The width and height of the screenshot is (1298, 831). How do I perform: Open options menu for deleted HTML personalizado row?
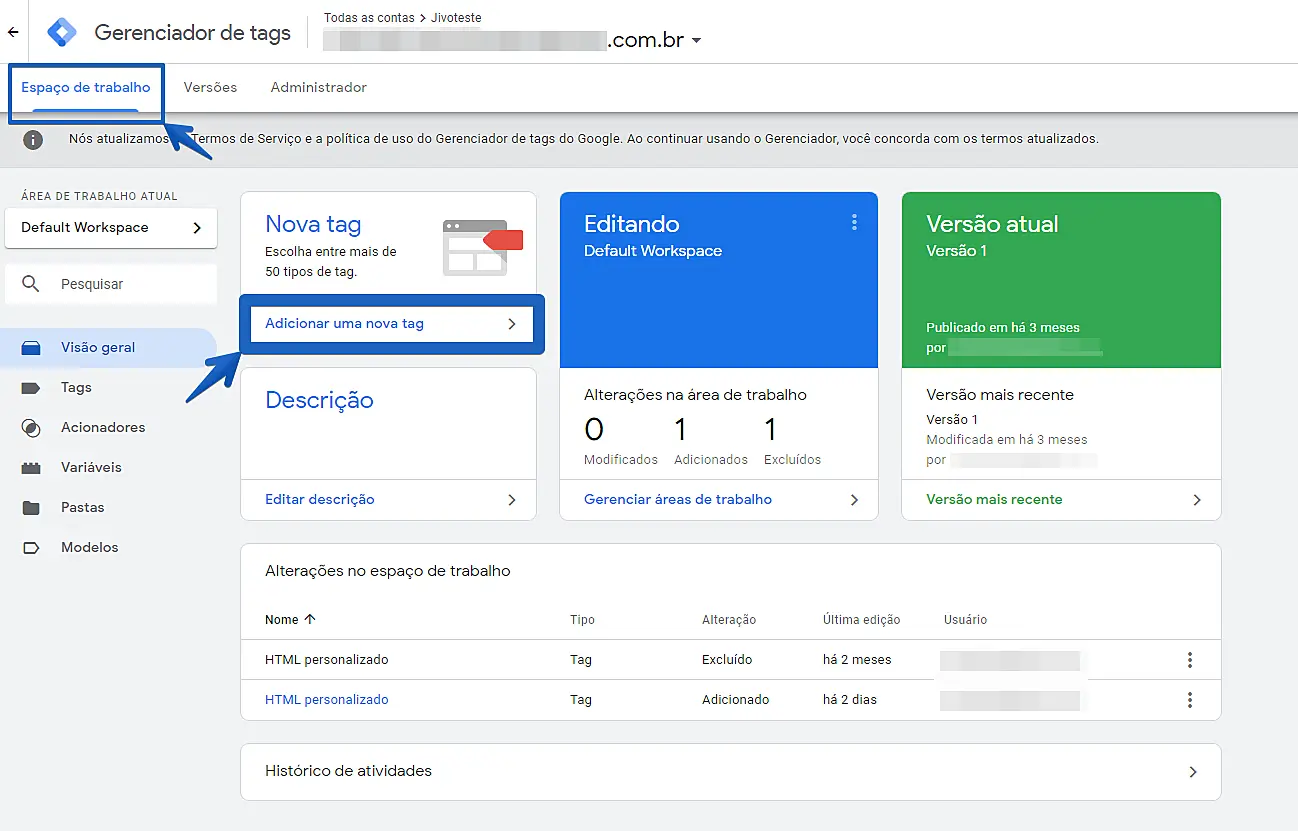point(1189,660)
